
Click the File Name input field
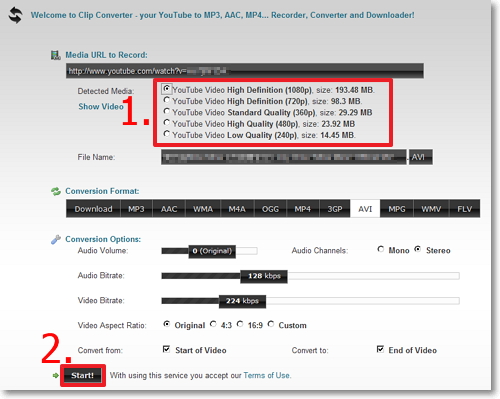[x=284, y=157]
